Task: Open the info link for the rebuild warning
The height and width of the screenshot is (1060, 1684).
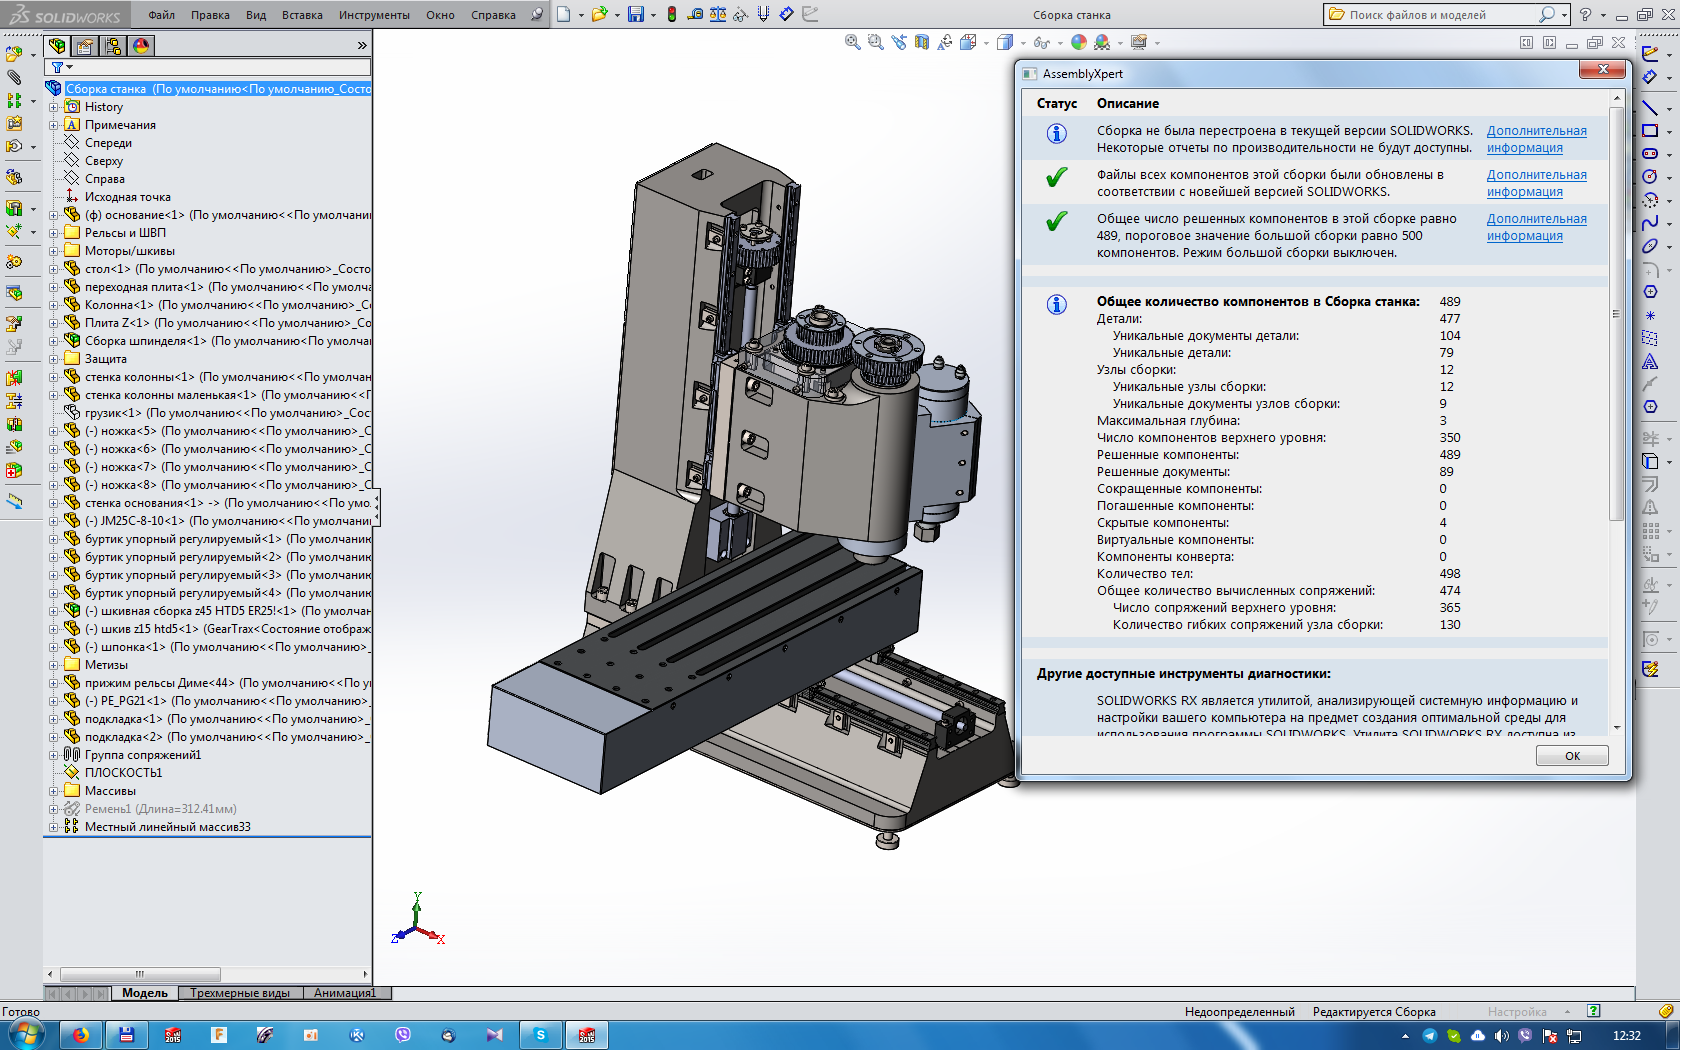Action: 1536,139
